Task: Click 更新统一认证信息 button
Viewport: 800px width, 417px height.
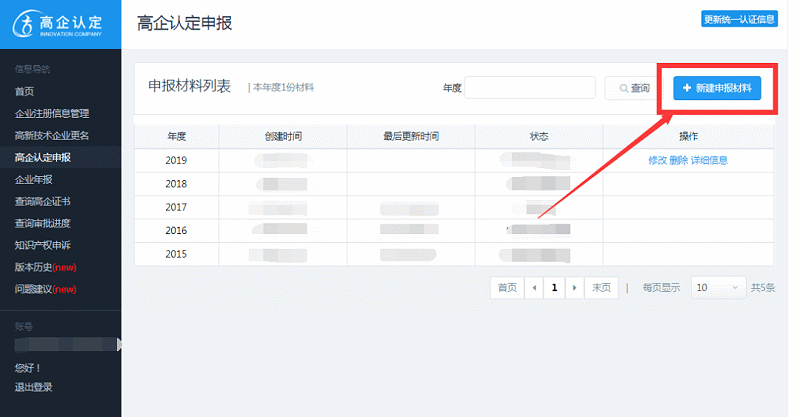Action: [739, 19]
